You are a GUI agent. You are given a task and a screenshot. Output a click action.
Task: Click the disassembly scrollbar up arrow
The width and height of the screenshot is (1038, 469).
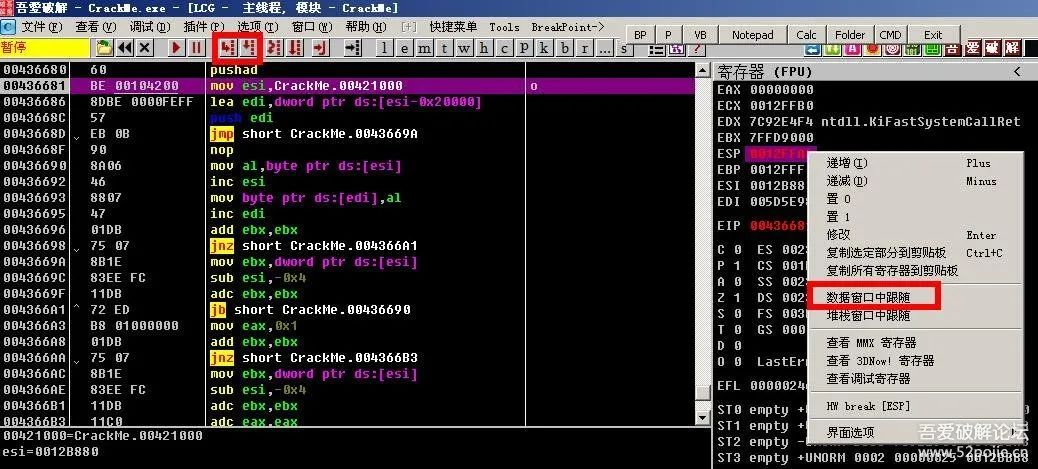[x=703, y=70]
